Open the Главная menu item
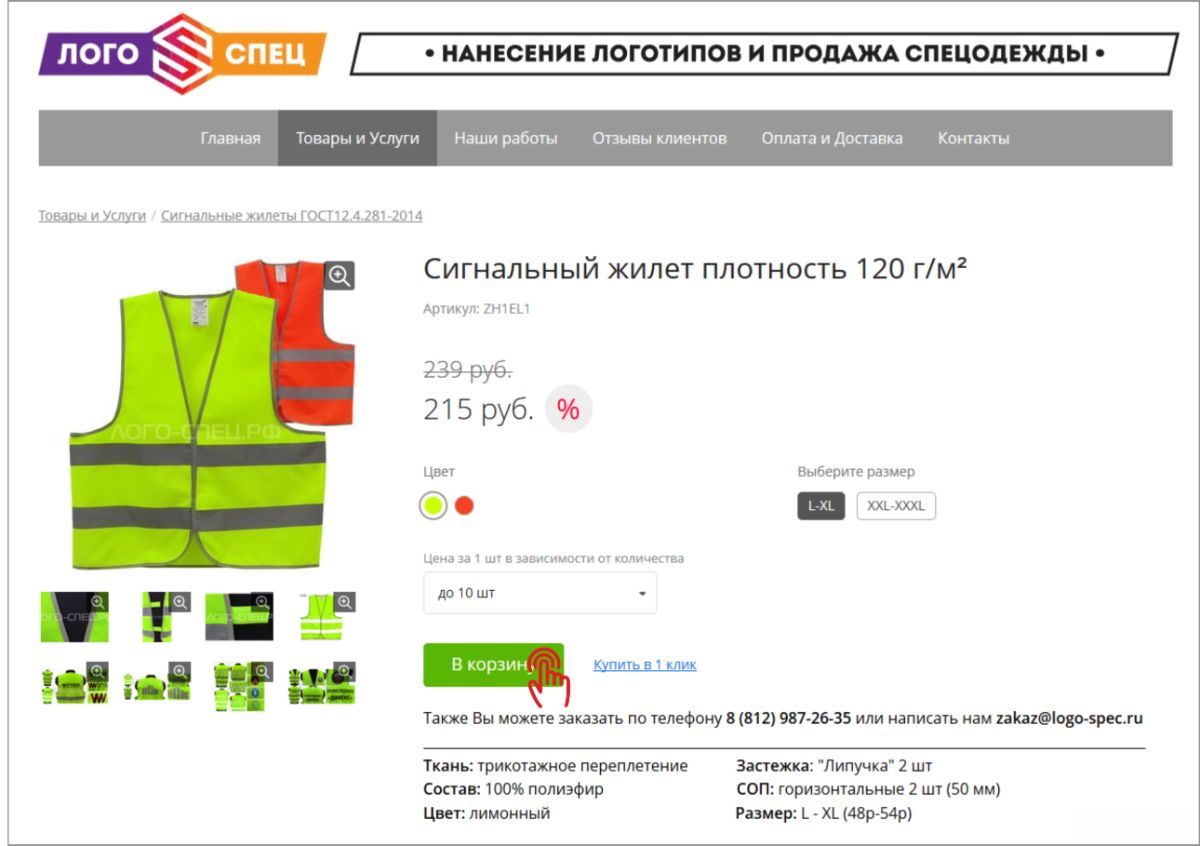This screenshot has width=1200, height=846. (230, 138)
